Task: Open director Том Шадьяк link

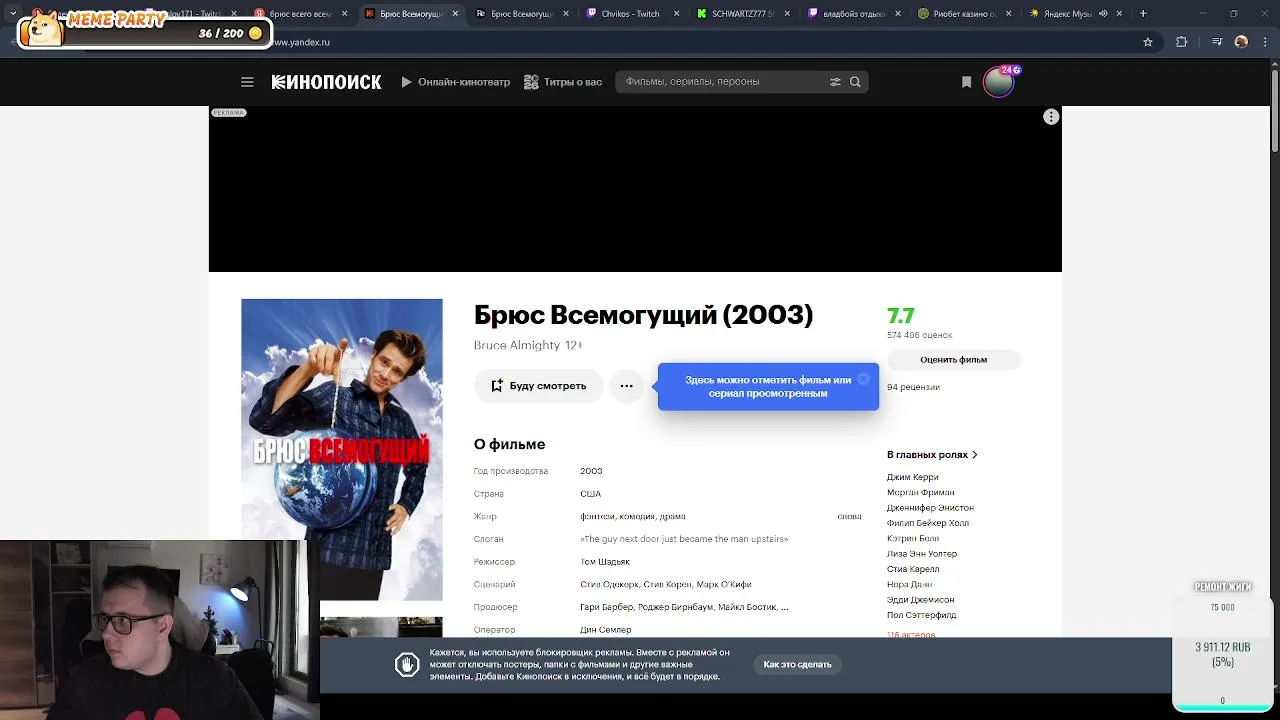Action: point(605,562)
